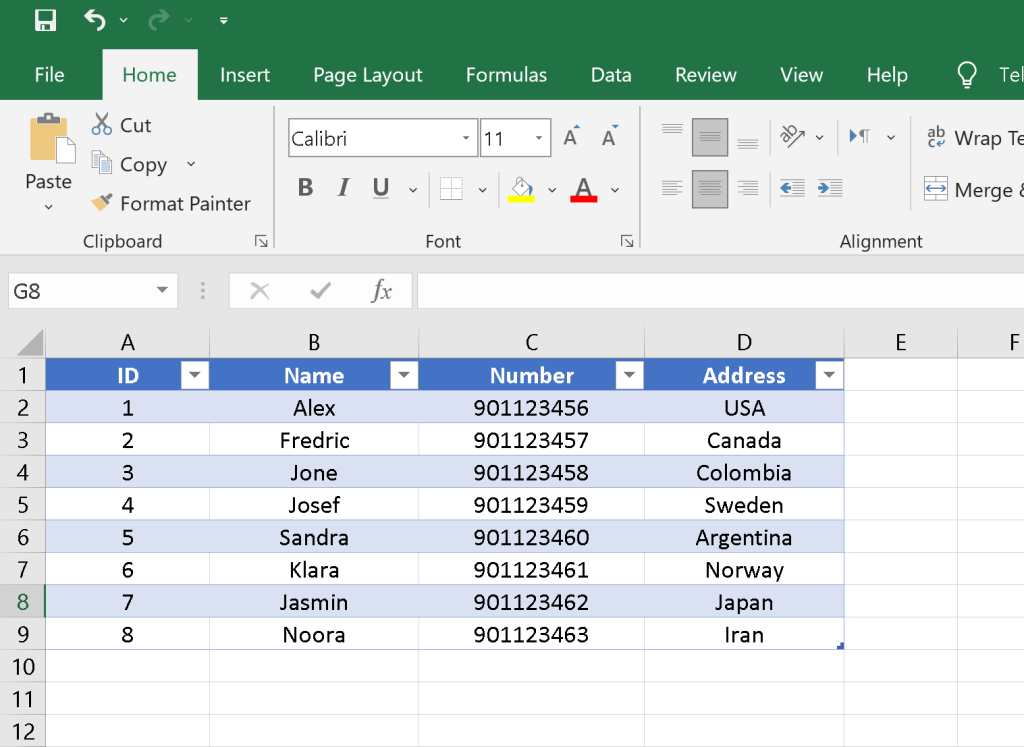Click the Cancel X formula bar icon
This screenshot has width=1024, height=747.
coord(260,291)
